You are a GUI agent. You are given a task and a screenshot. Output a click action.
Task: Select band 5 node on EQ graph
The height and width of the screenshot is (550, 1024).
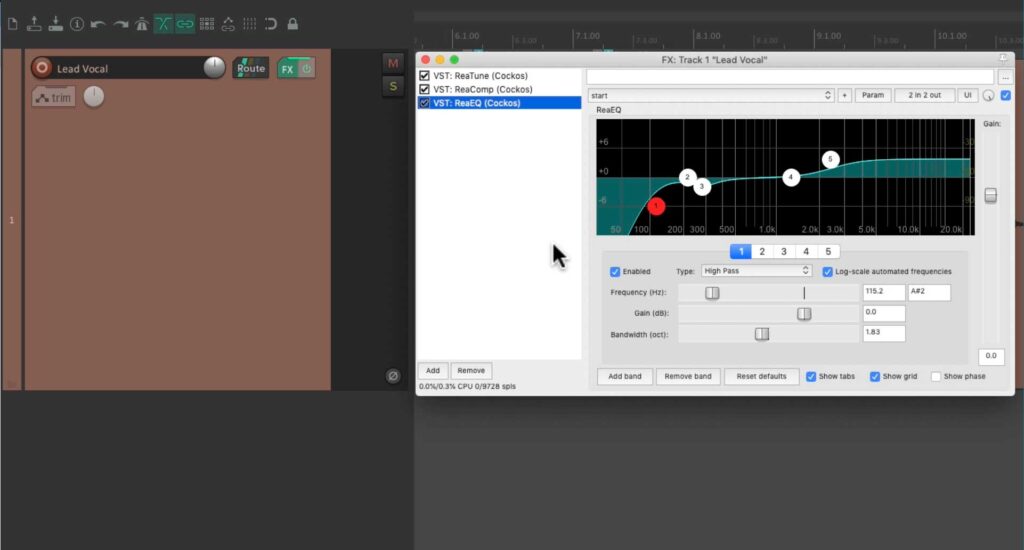(831, 159)
